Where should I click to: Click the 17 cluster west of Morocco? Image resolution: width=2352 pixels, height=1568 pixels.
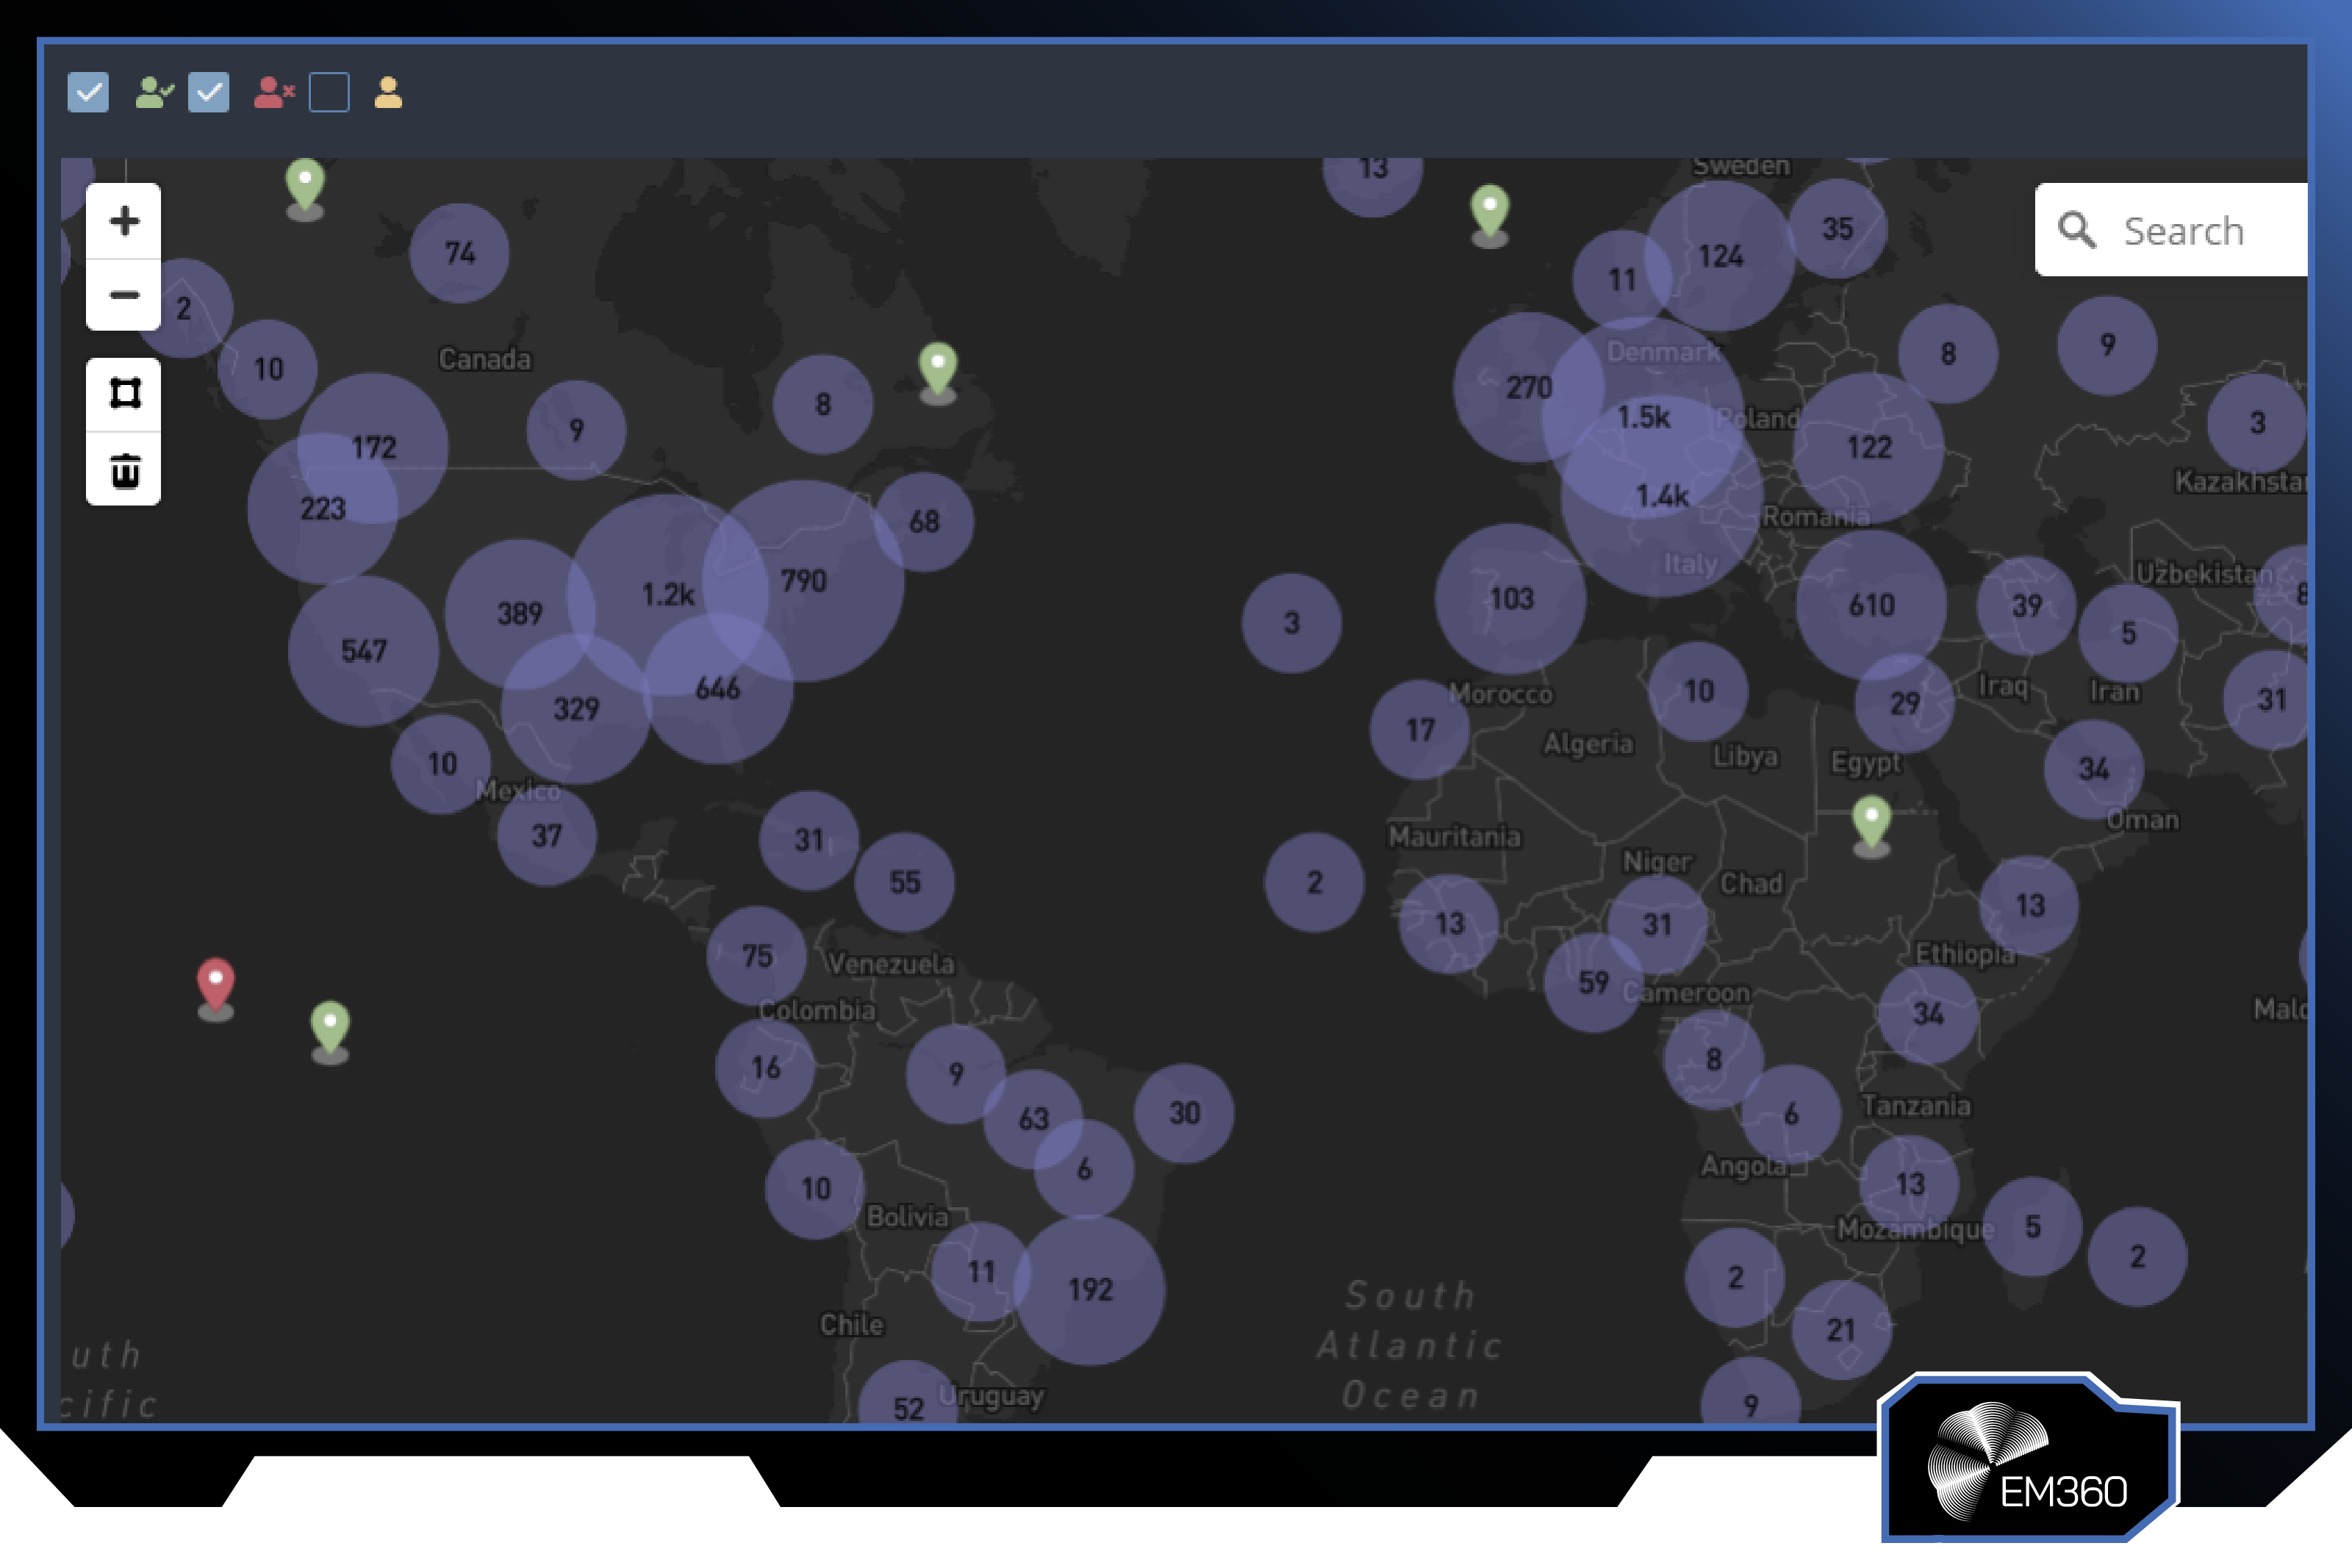[x=1420, y=730]
